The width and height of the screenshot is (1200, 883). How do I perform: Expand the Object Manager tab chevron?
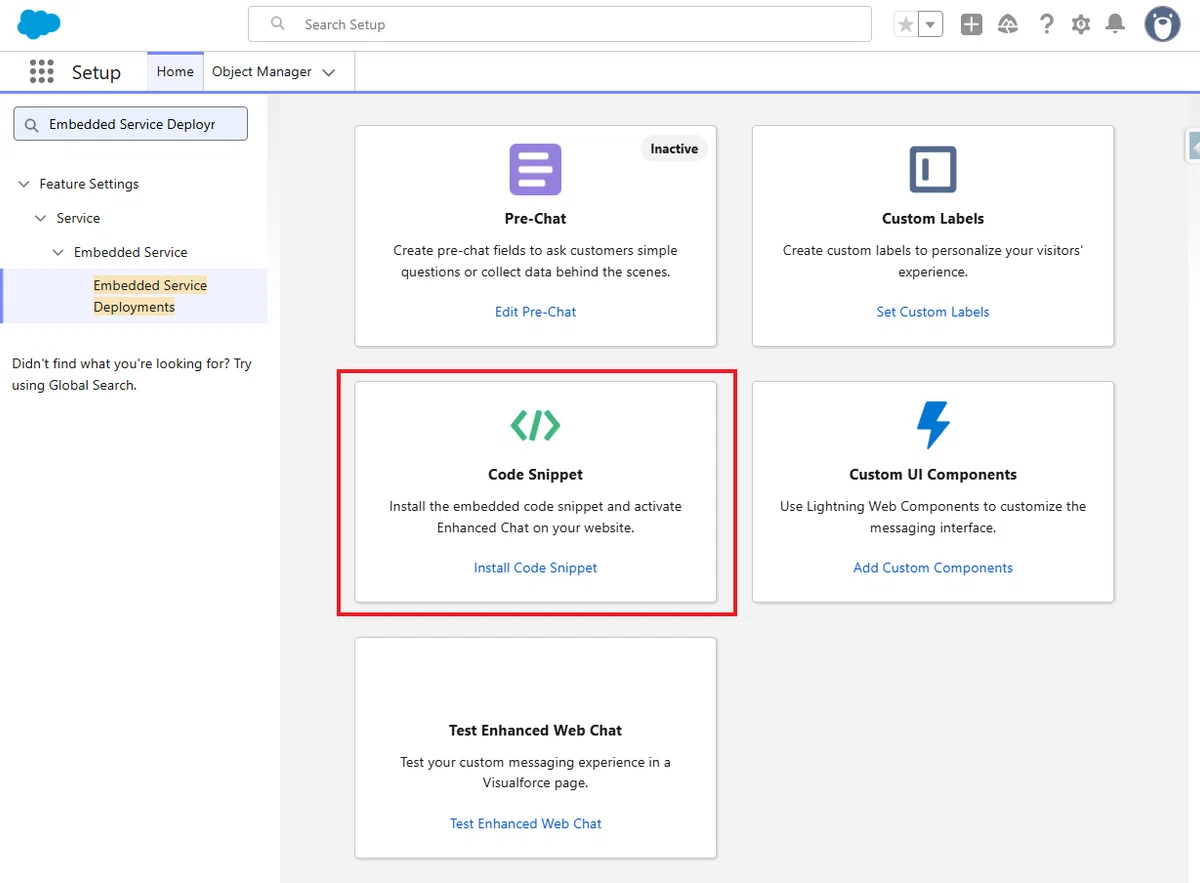[329, 72]
